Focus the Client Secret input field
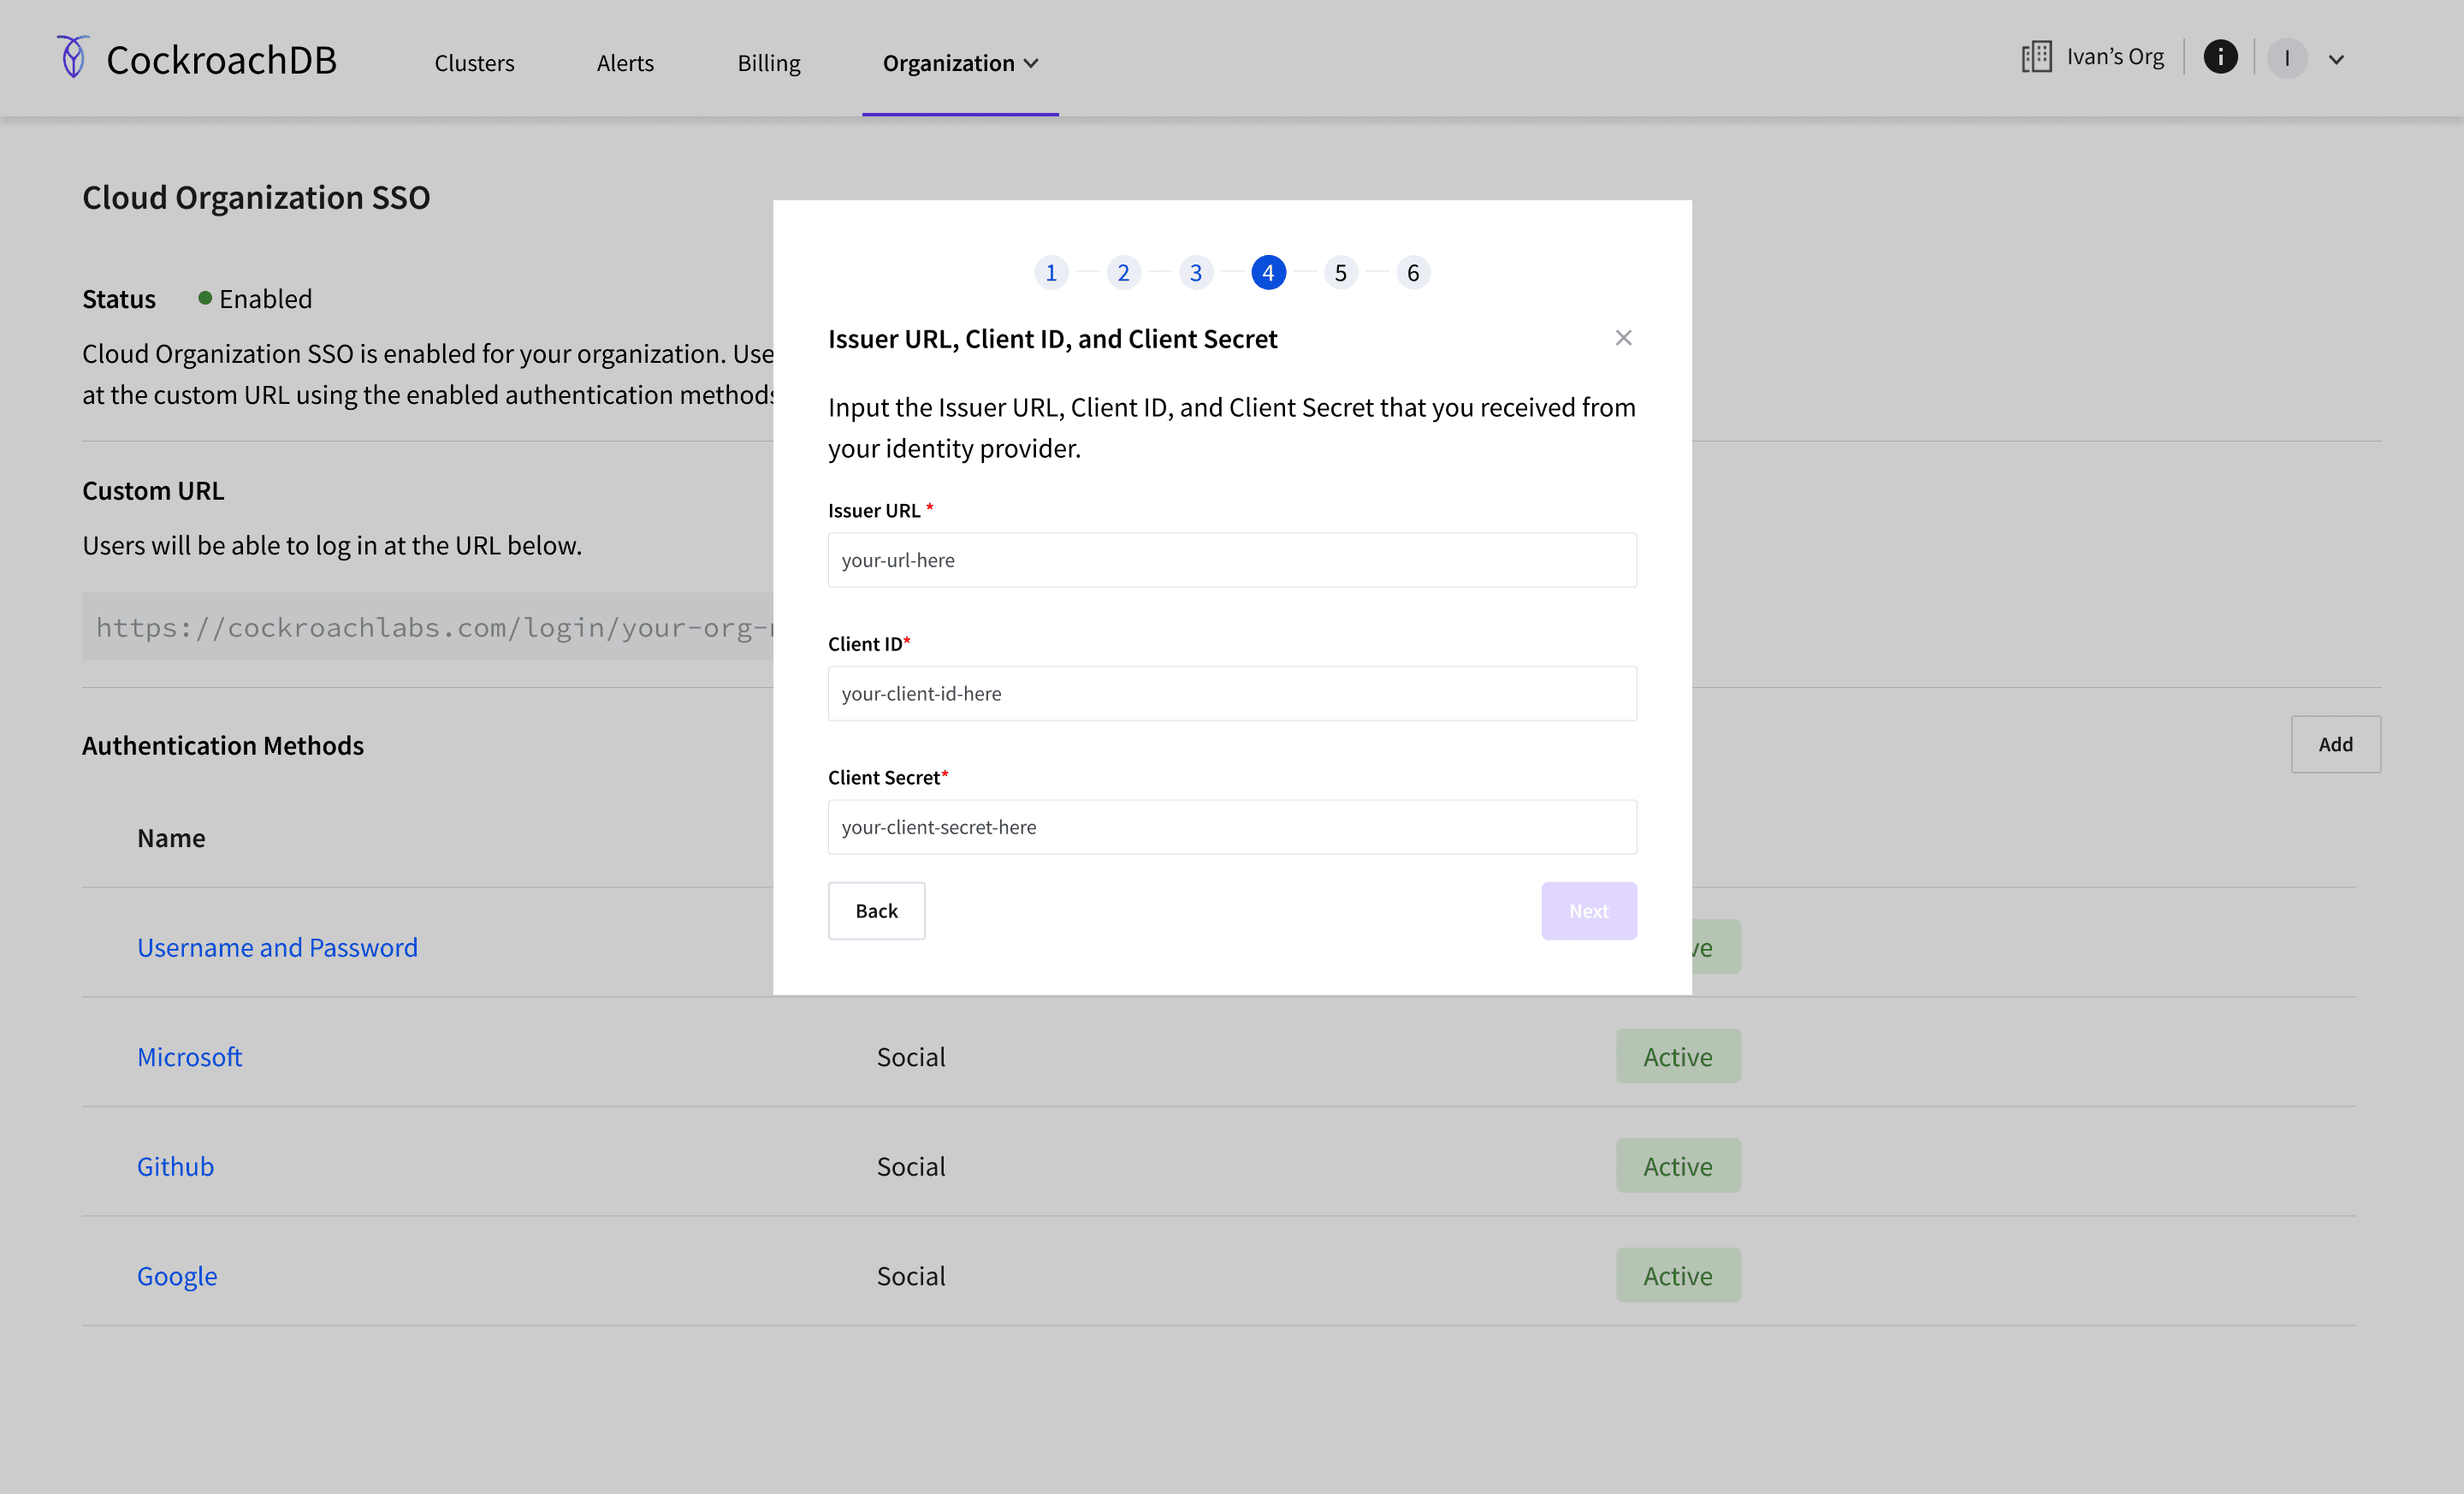Image resolution: width=2464 pixels, height=1494 pixels. coord(1232,827)
